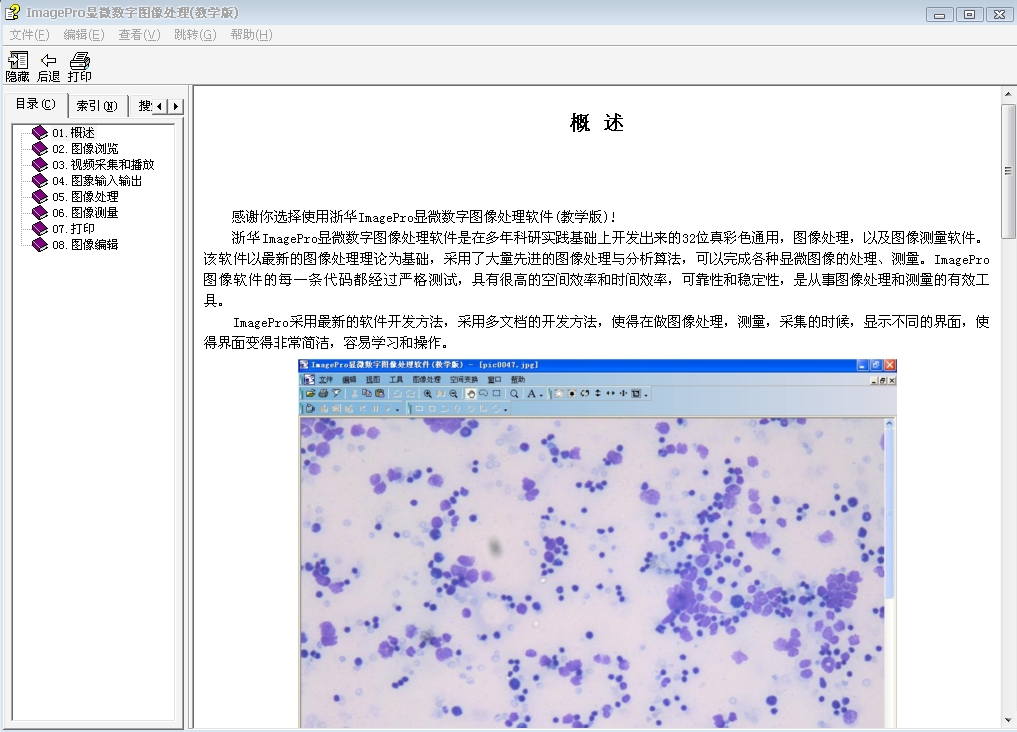Click the book icon beside 03. 视频采集和播放

coord(40,164)
